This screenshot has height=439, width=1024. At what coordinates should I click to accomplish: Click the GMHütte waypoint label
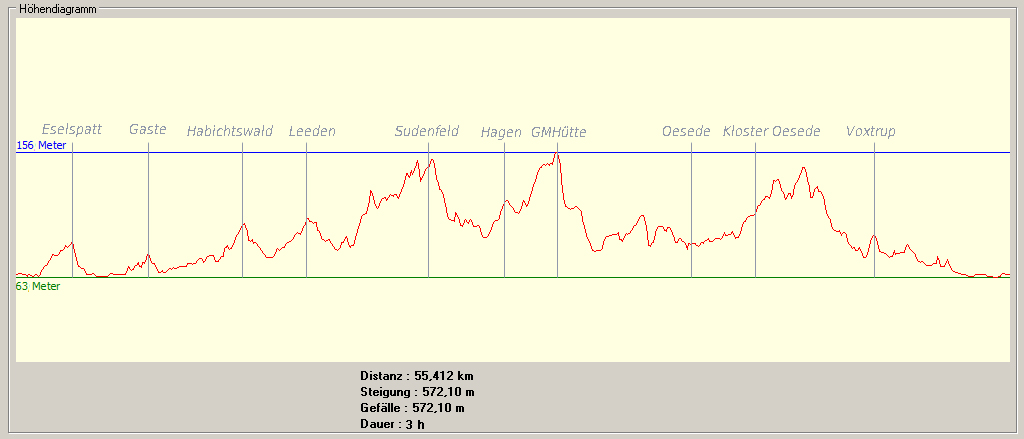click(x=558, y=133)
